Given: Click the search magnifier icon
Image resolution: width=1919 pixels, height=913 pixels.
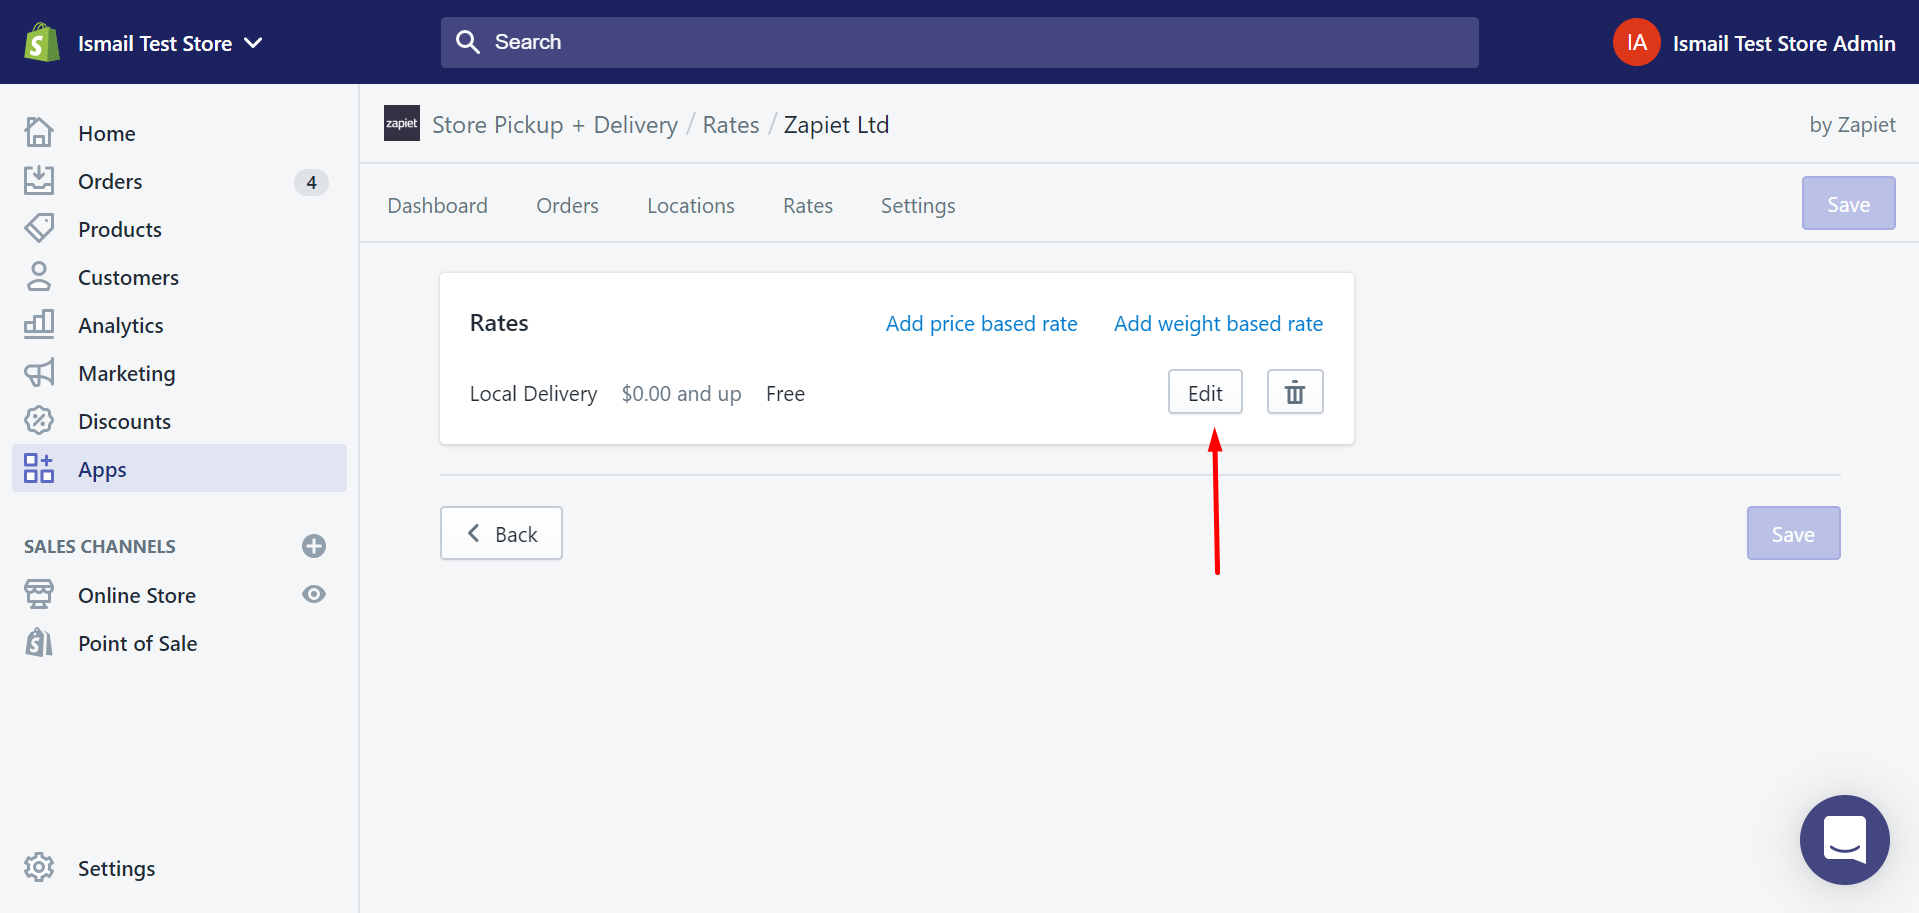Looking at the screenshot, I should click(467, 42).
